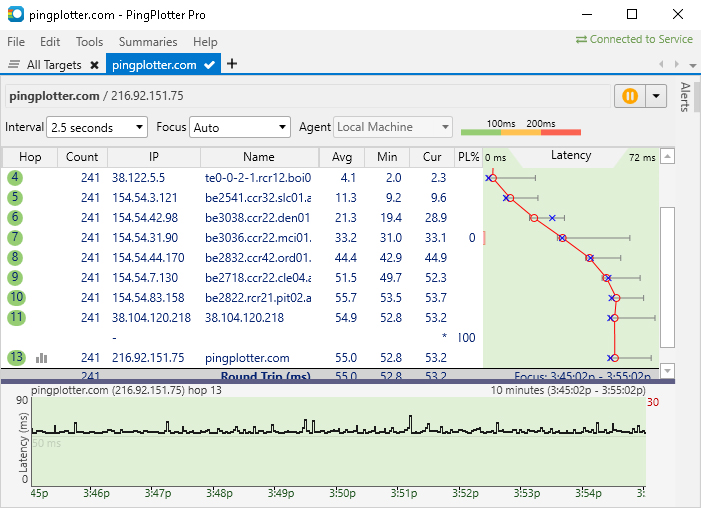Click the All Targets list icon

pyautogui.click(x=14, y=65)
